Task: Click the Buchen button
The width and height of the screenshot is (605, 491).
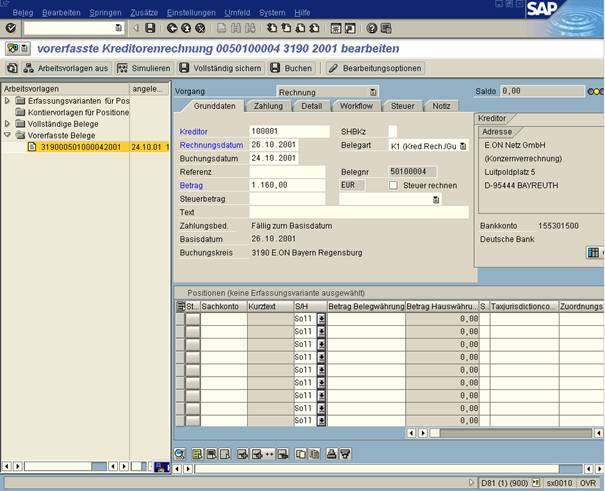Action: (291, 68)
